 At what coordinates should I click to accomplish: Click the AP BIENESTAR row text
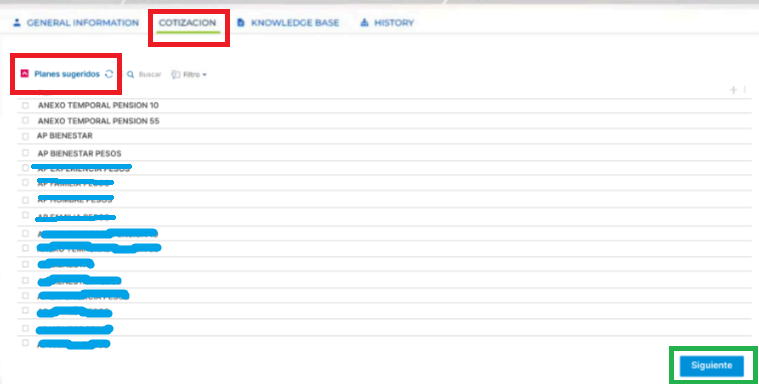65,136
